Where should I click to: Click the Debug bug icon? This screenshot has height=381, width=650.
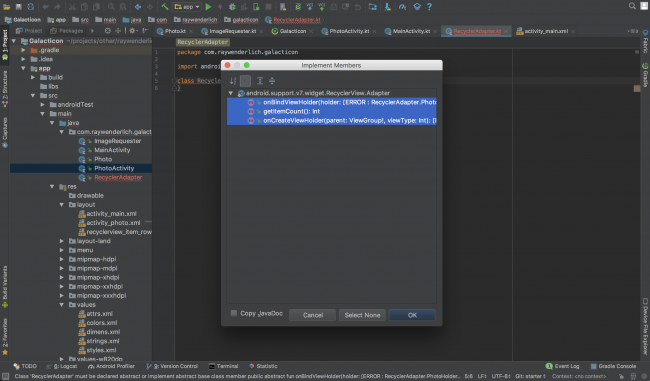(232, 7)
